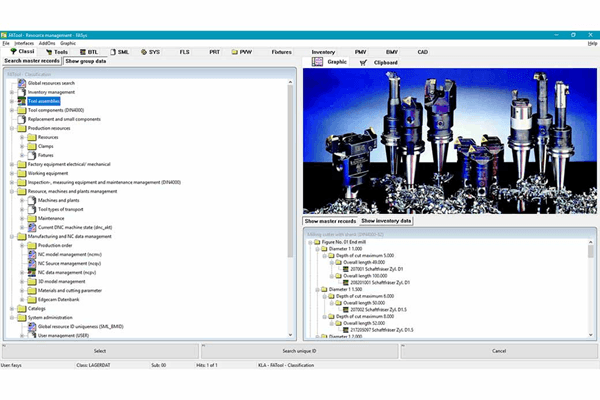
Task: Select Depth of cut maximum 5.000 folder
Action: tap(365, 256)
